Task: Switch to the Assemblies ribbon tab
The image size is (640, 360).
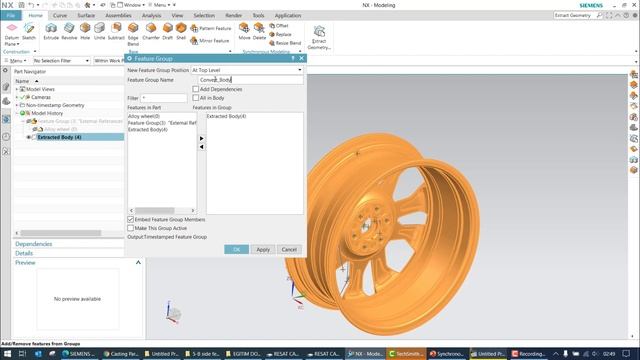Action: (x=118, y=15)
